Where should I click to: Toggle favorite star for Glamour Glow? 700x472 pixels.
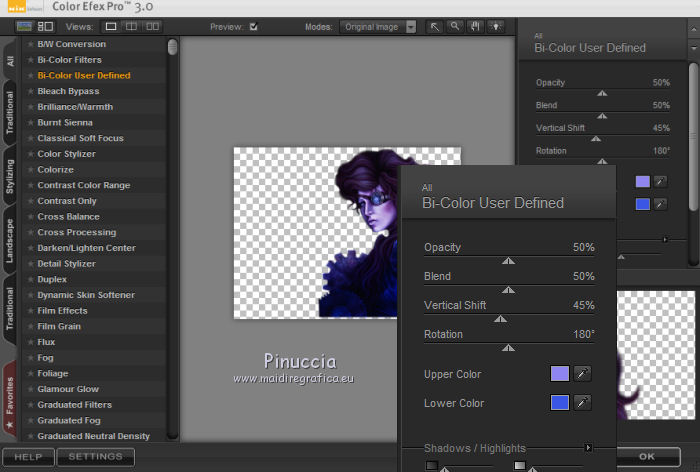30,389
